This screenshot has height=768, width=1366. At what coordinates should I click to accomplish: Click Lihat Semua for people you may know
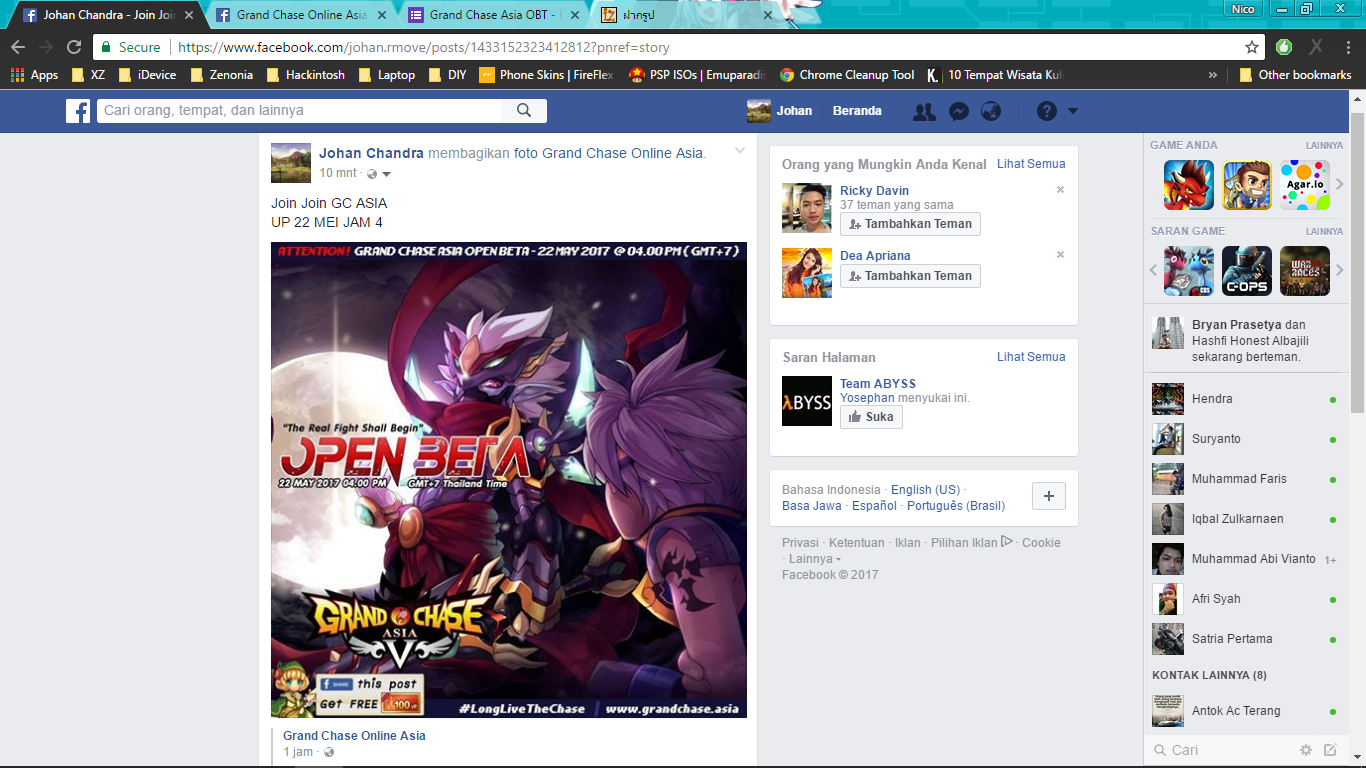(1031, 164)
